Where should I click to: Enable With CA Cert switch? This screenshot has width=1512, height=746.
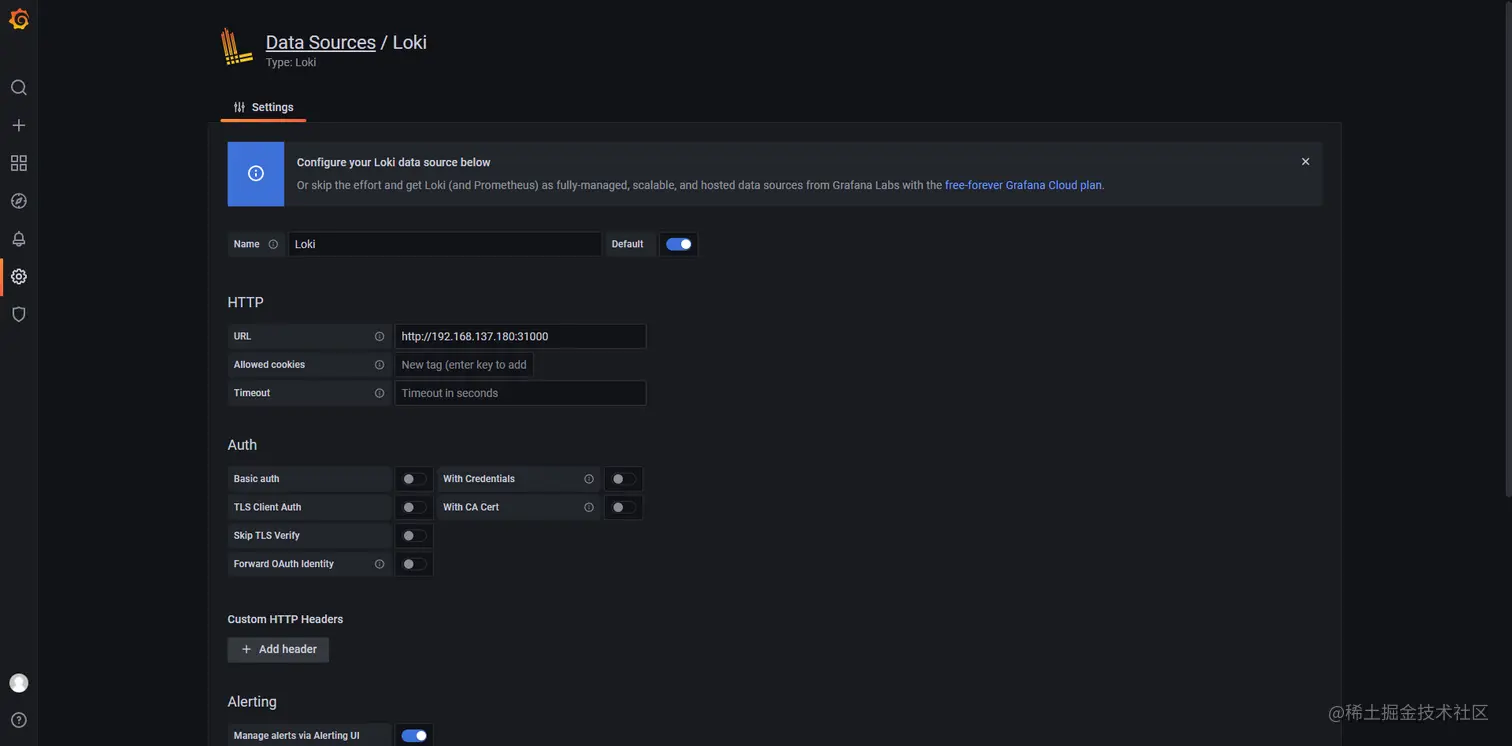coord(623,507)
